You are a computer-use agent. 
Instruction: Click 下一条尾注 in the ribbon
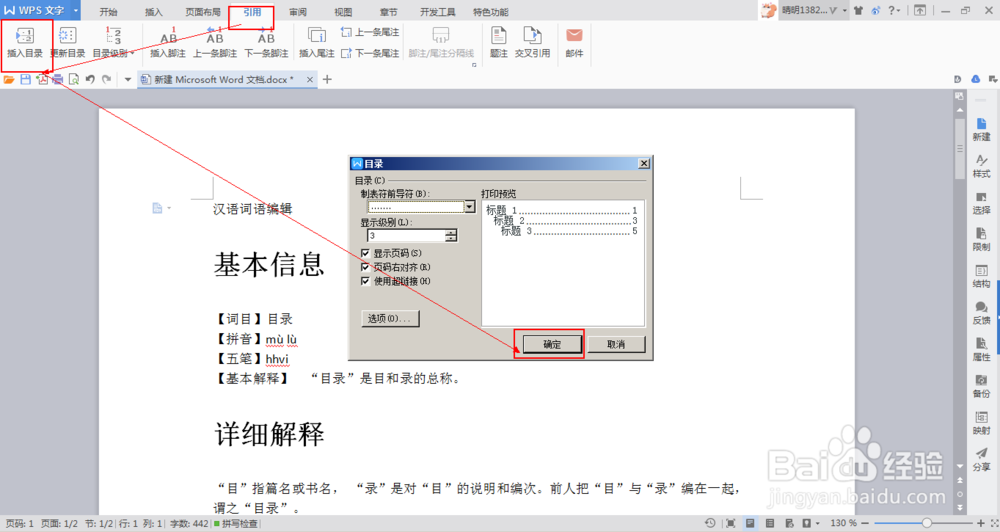pyautogui.click(x=371, y=53)
